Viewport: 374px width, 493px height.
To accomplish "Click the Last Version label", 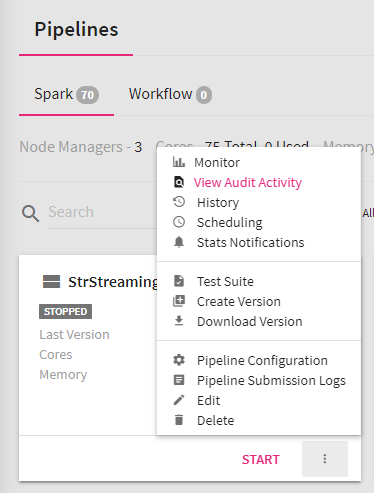I will pyautogui.click(x=74, y=334).
